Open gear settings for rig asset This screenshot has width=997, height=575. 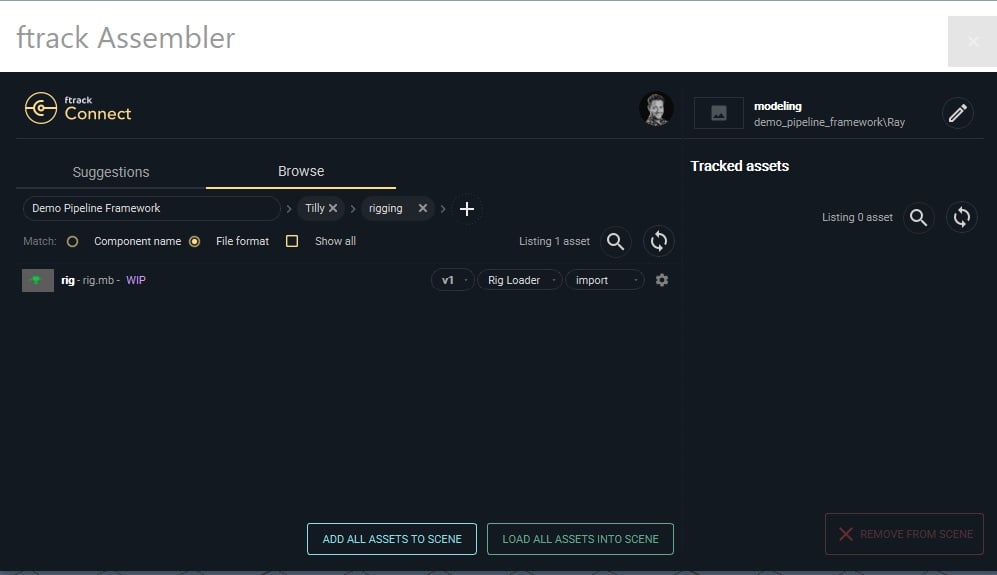pyautogui.click(x=662, y=280)
